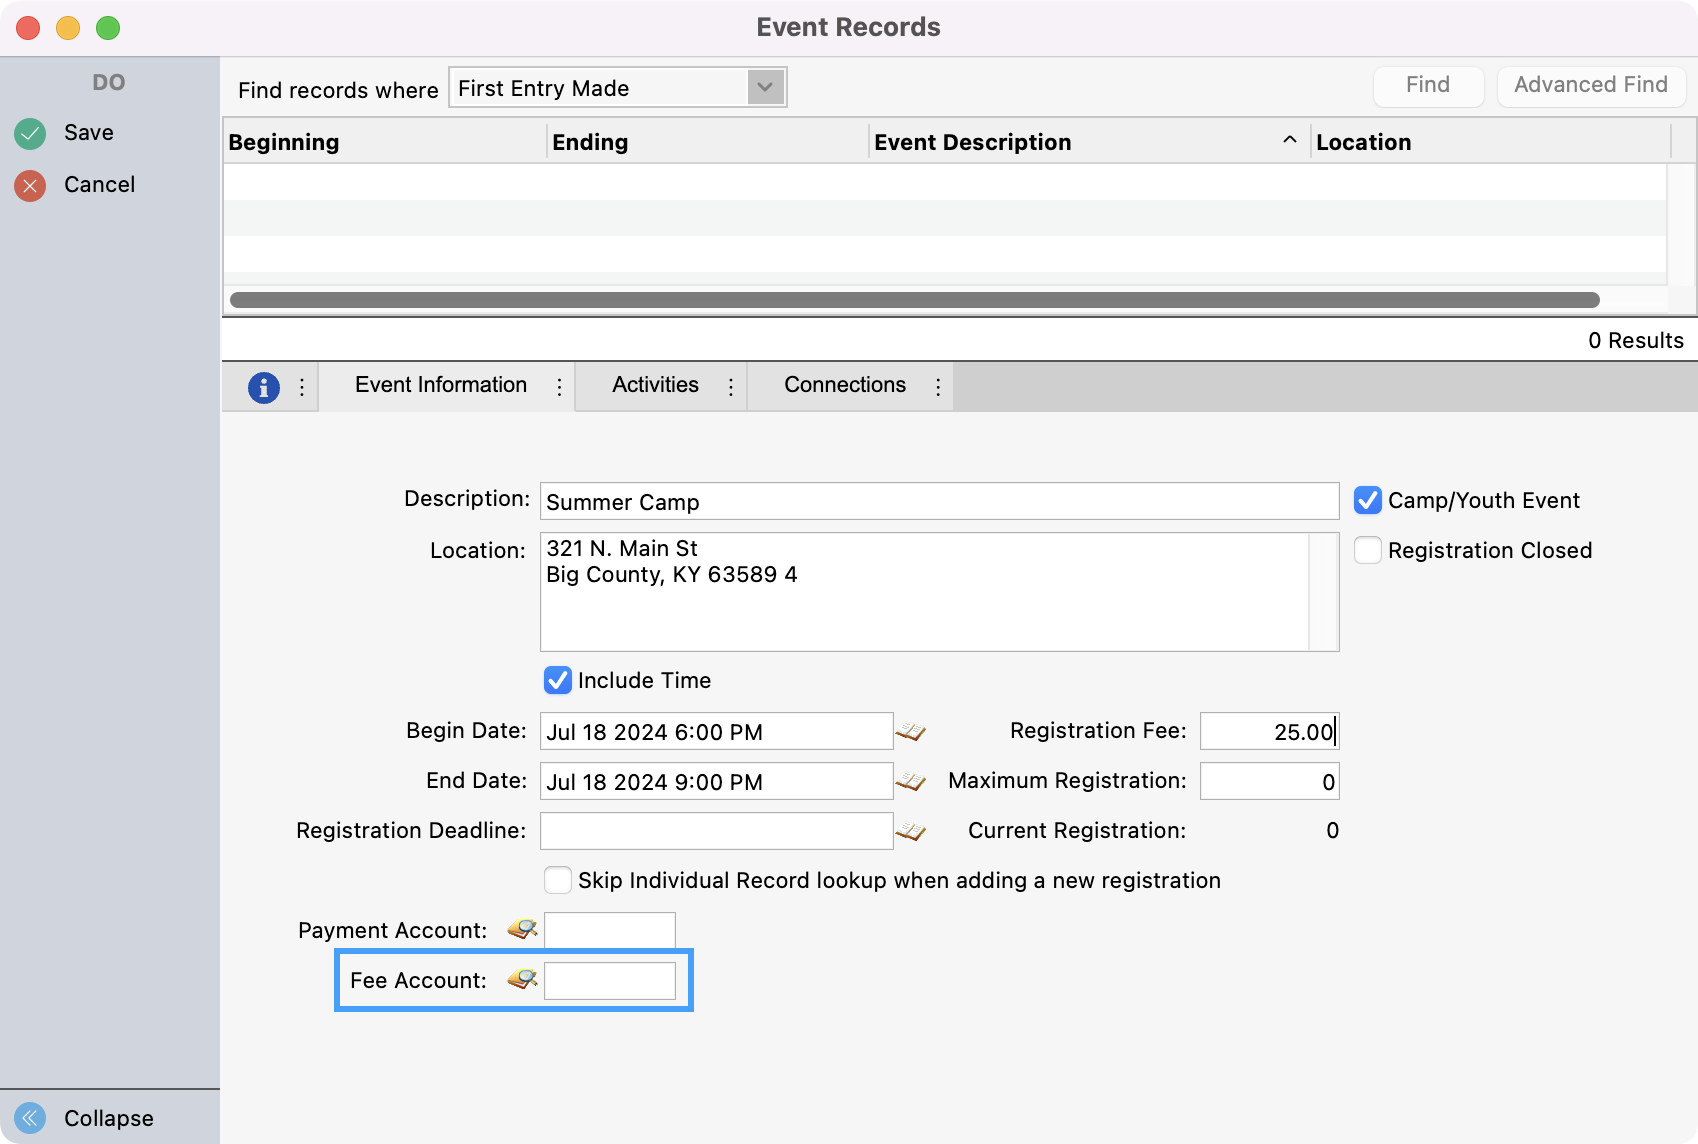Click the Fee Account lookup icon

[x=522, y=980]
